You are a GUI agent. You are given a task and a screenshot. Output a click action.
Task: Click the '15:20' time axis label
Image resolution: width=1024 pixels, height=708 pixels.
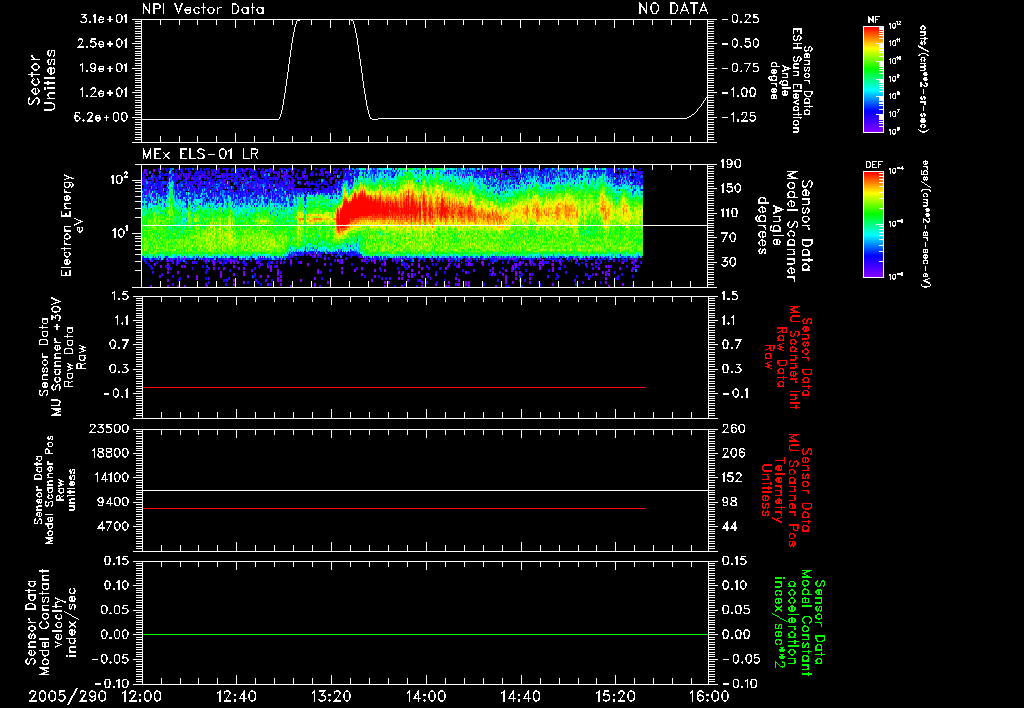pos(615,696)
